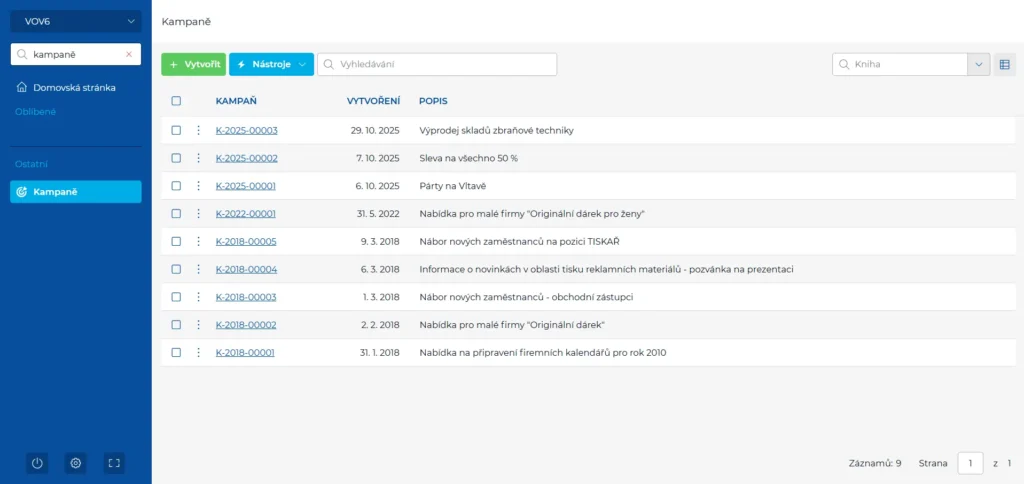Screen dimensions: 1024x484
Task: Click the table column layout icon
Action: click(1005, 64)
